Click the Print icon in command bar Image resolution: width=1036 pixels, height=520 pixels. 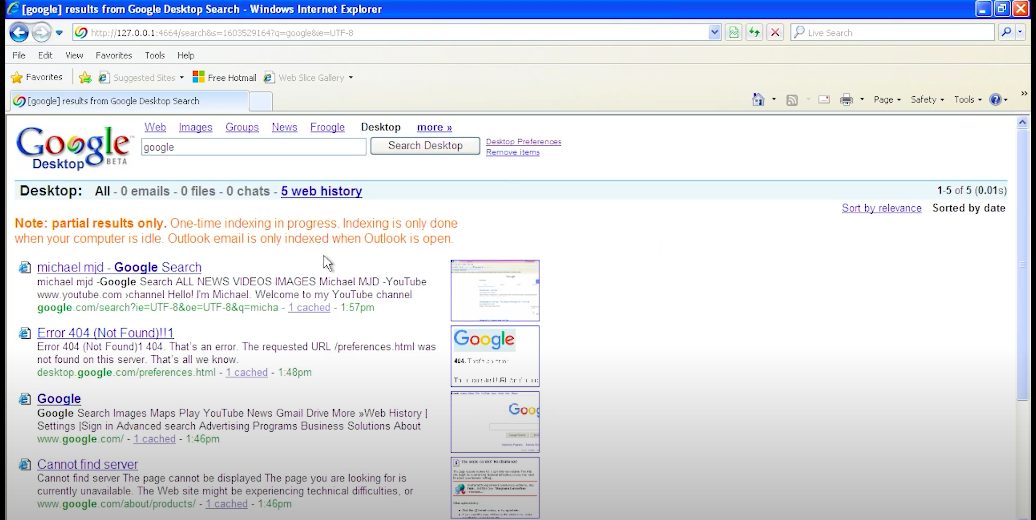point(846,100)
